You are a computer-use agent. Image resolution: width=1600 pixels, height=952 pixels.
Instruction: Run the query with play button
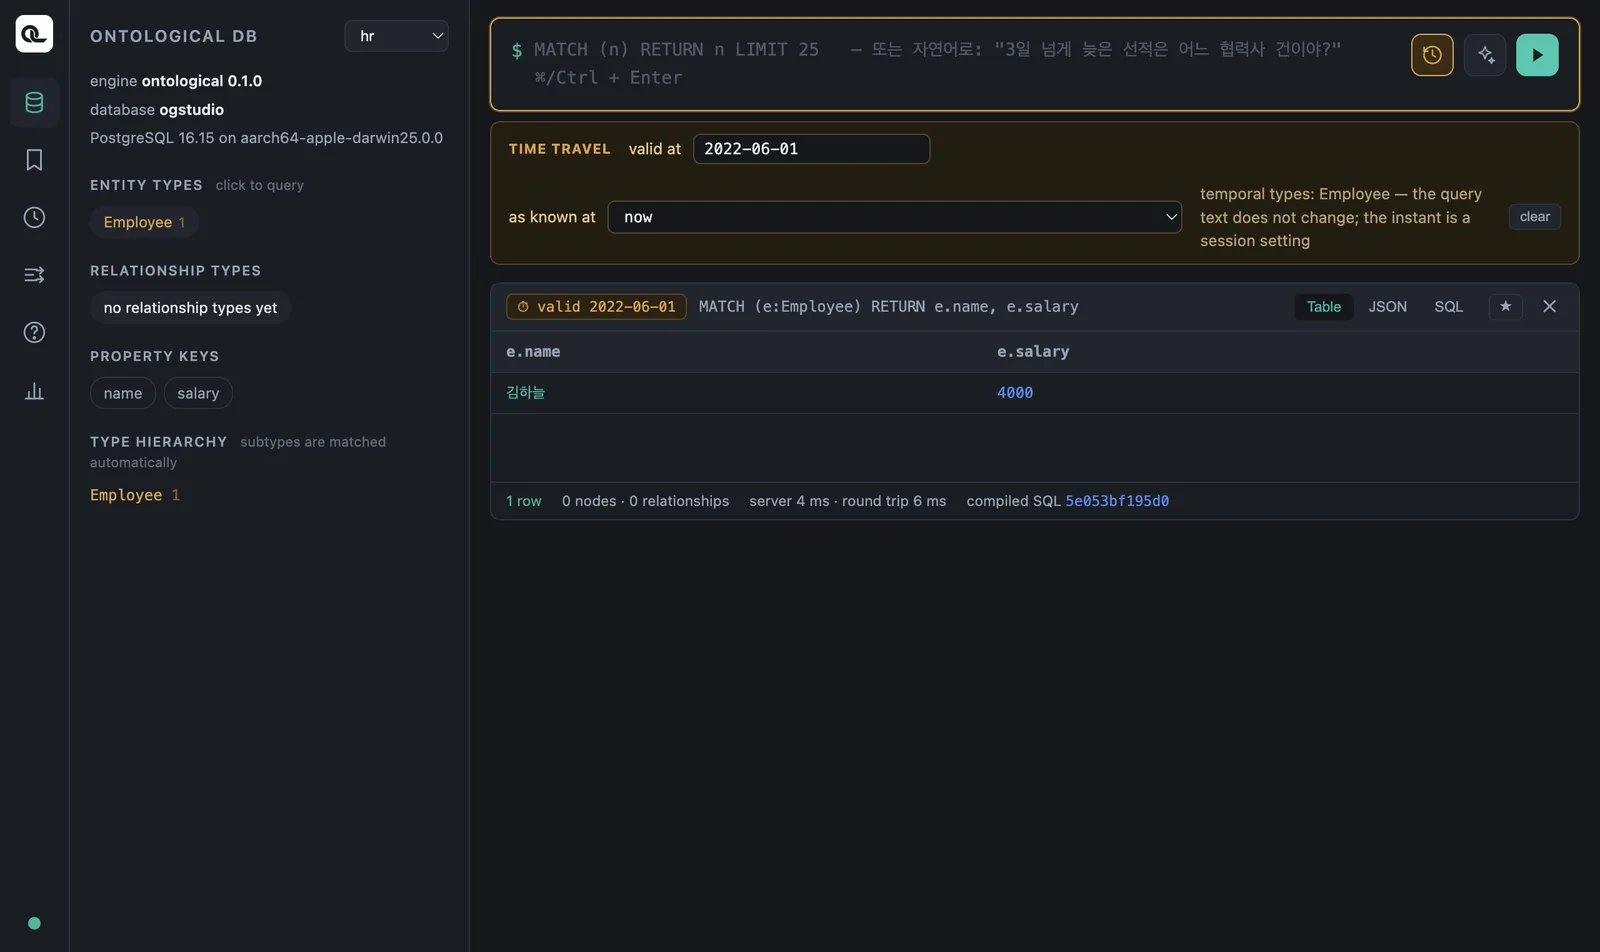[x=1537, y=55]
